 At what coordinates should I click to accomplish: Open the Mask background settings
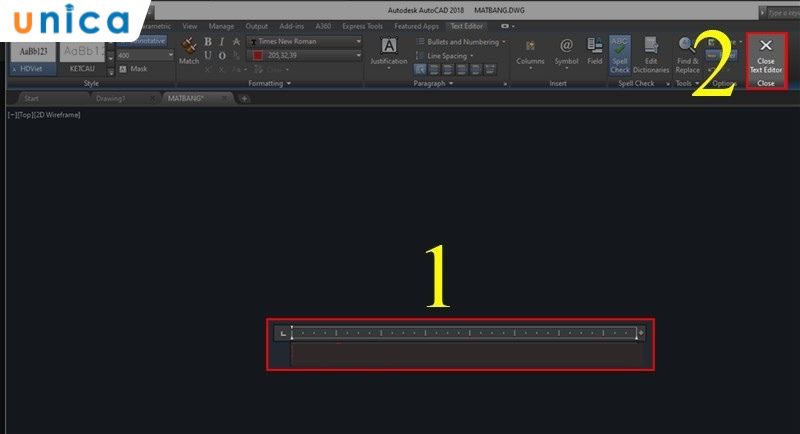pyautogui.click(x=133, y=68)
